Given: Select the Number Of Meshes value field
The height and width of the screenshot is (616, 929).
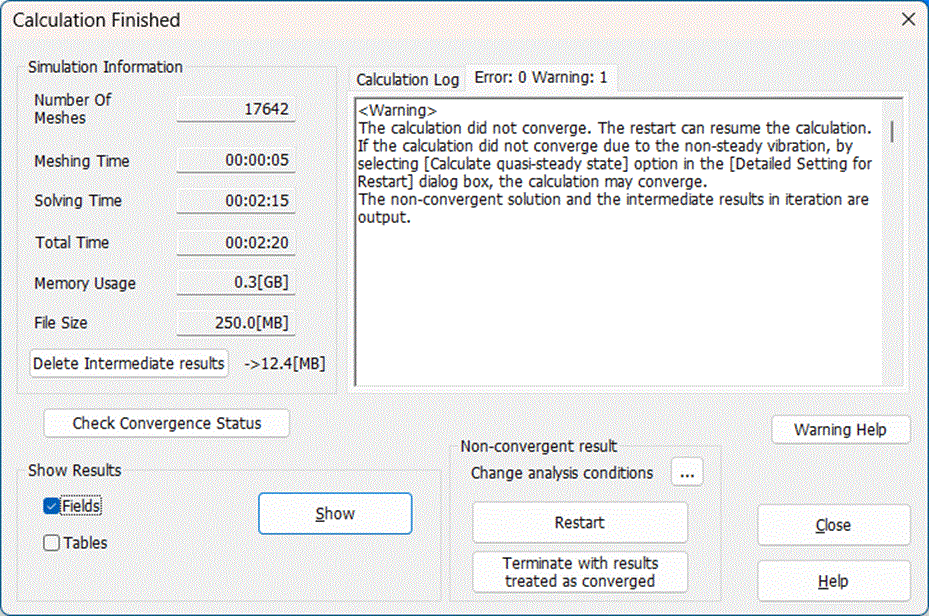Looking at the screenshot, I should click(x=236, y=109).
